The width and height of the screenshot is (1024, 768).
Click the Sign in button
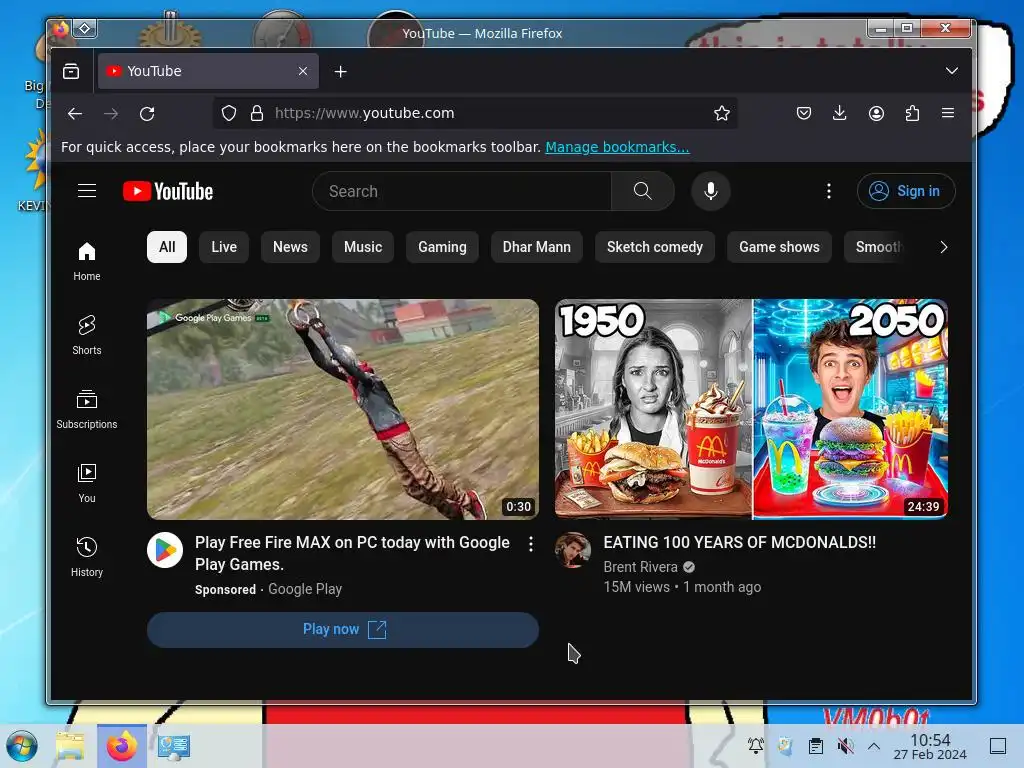906,191
